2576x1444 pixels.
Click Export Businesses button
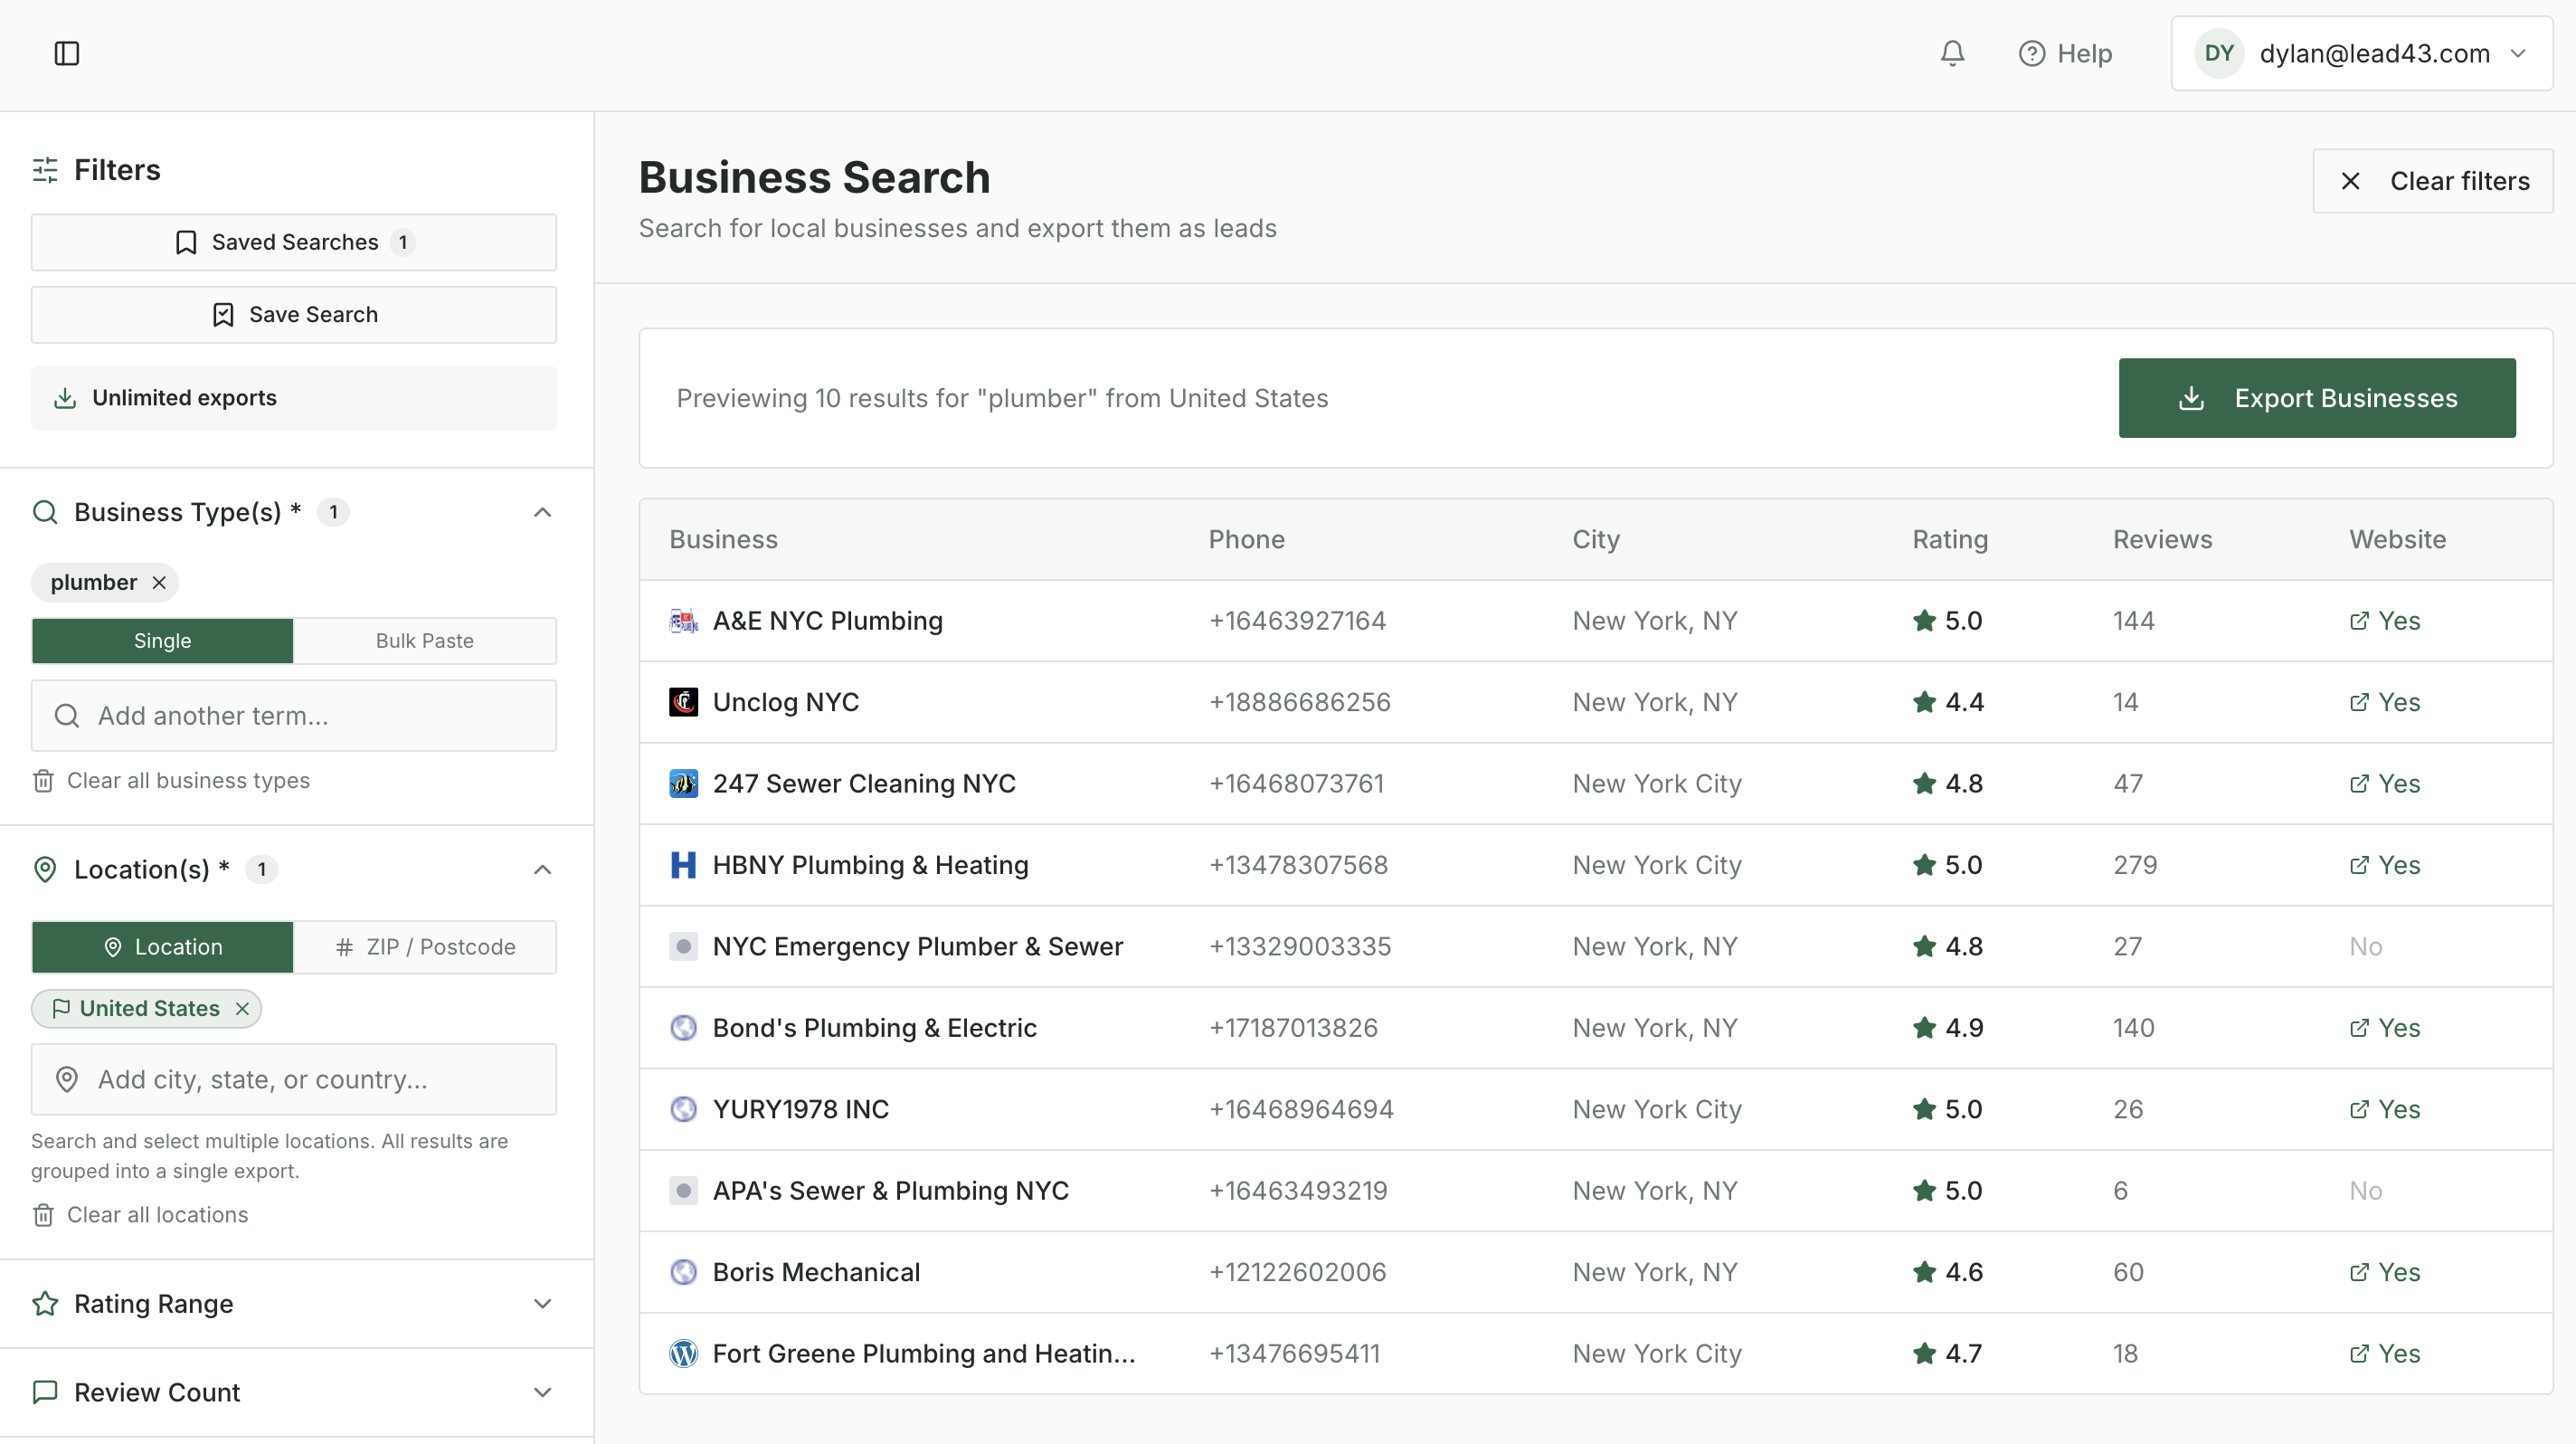click(x=2317, y=398)
